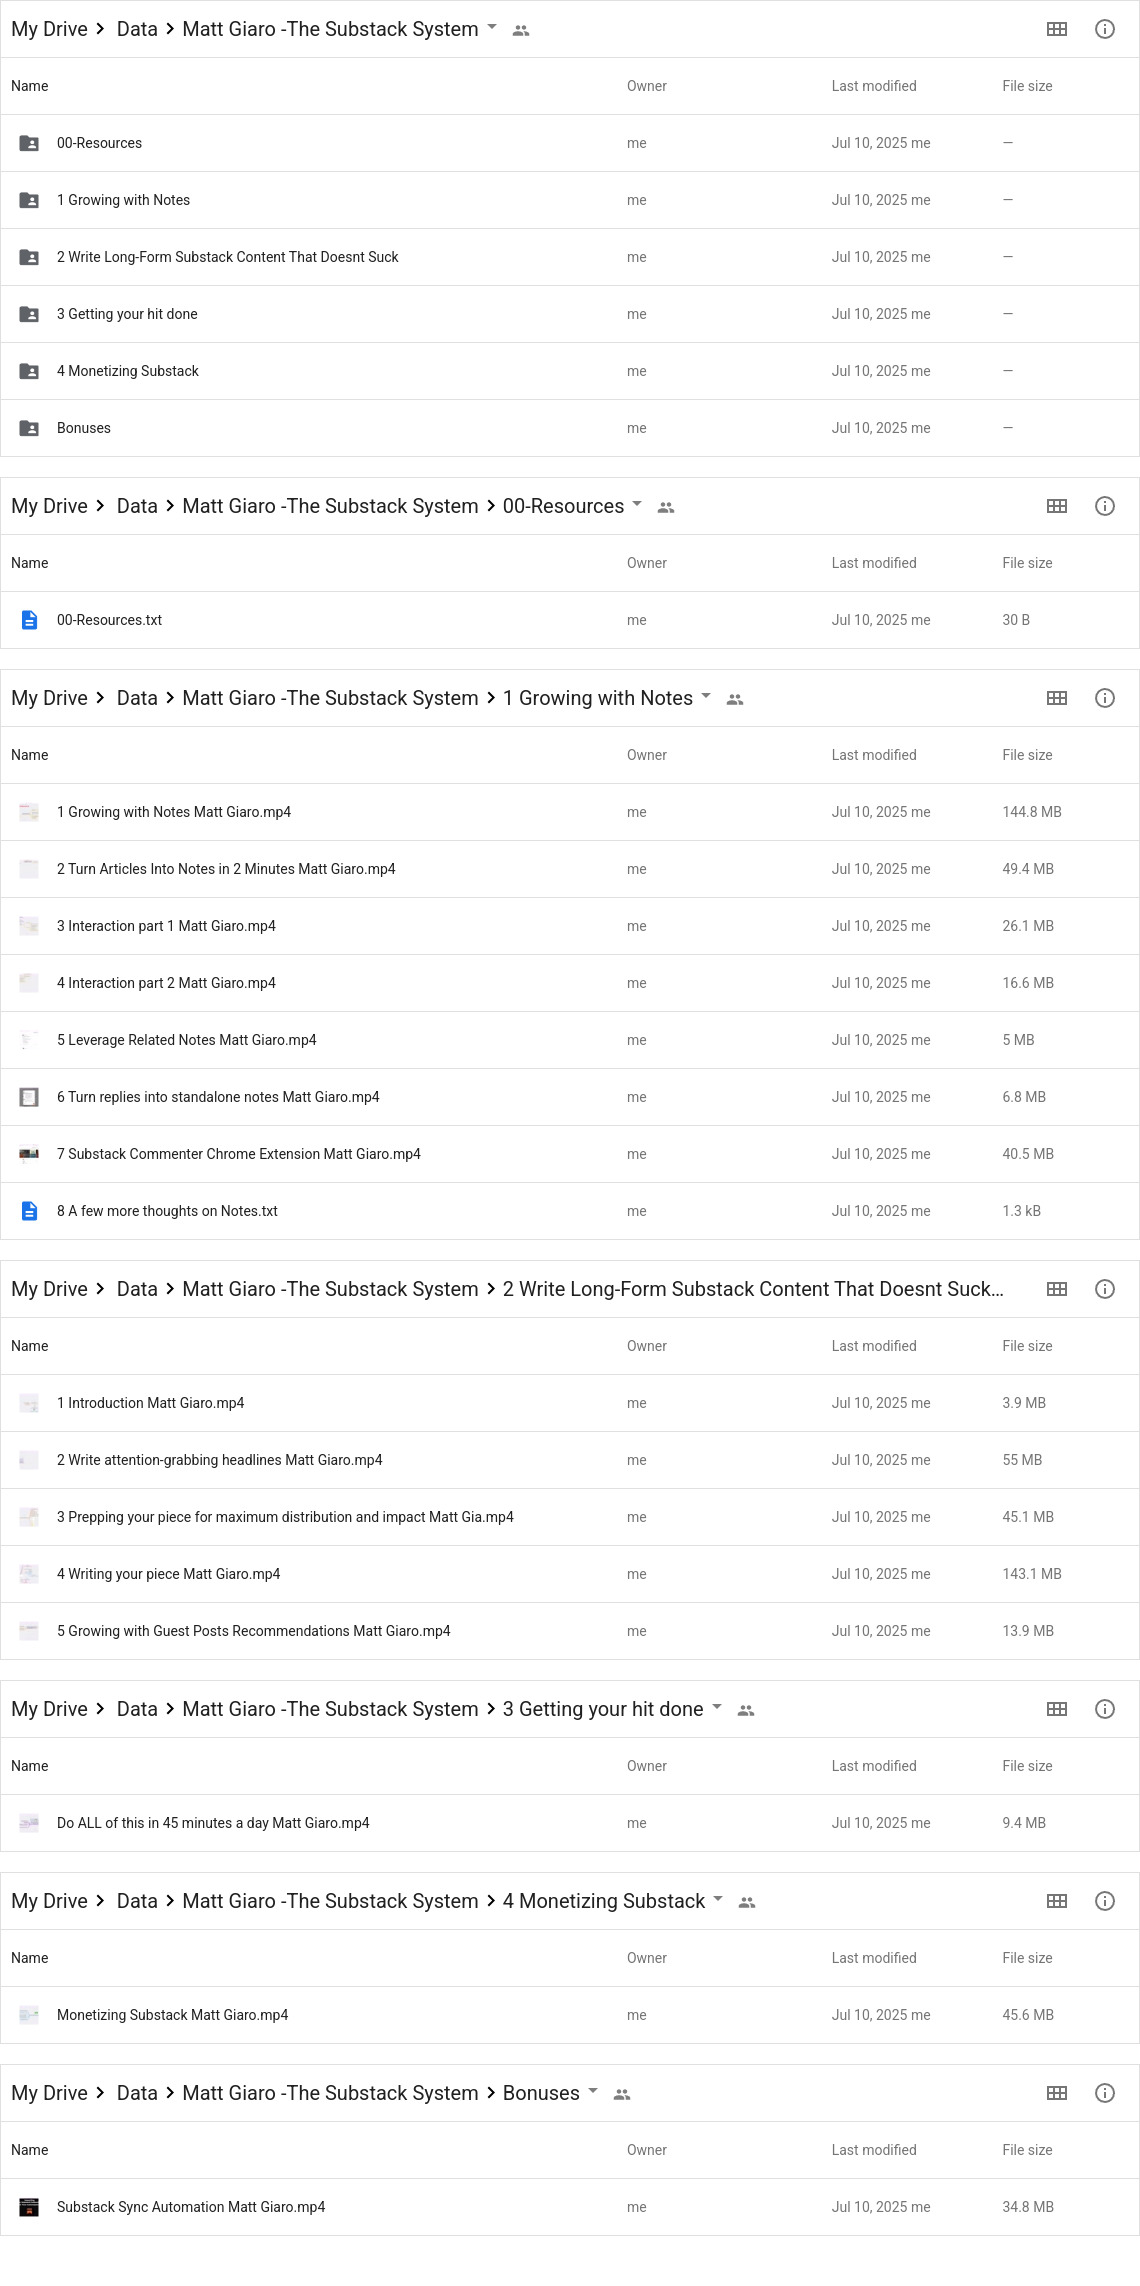Switch grid layout in 4 Monetizing Substack panel
The width and height of the screenshot is (1140, 2286).
1057,1901
